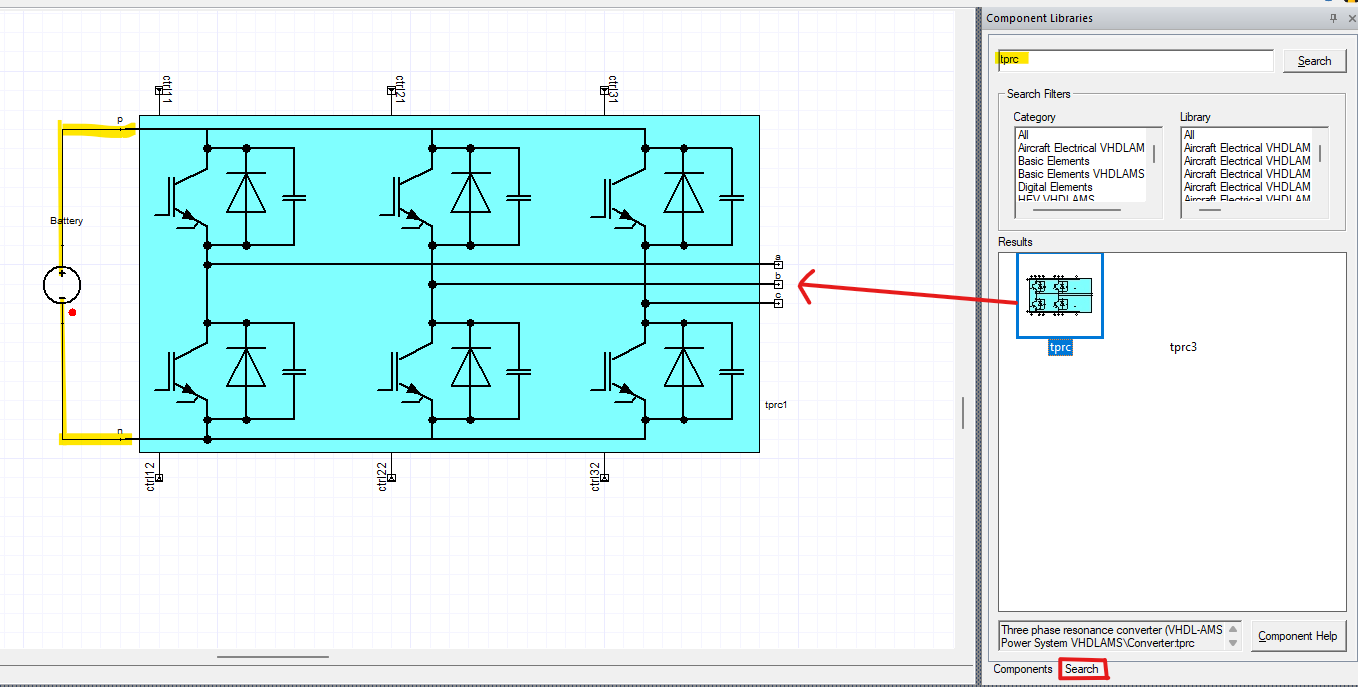Image resolution: width=1358 pixels, height=687 pixels.
Task: Click the Search button
Action: pos(1314,60)
